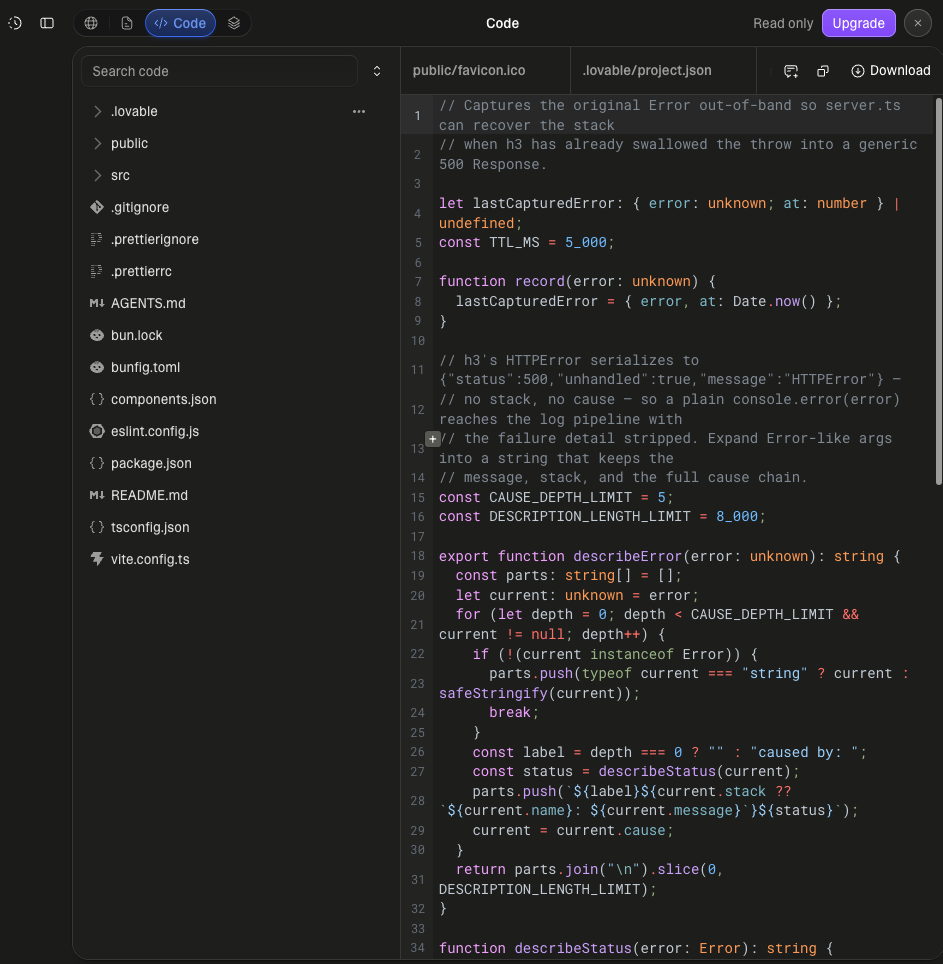Click 'function record' on line 7
This screenshot has width=943, height=964.
[502, 282]
